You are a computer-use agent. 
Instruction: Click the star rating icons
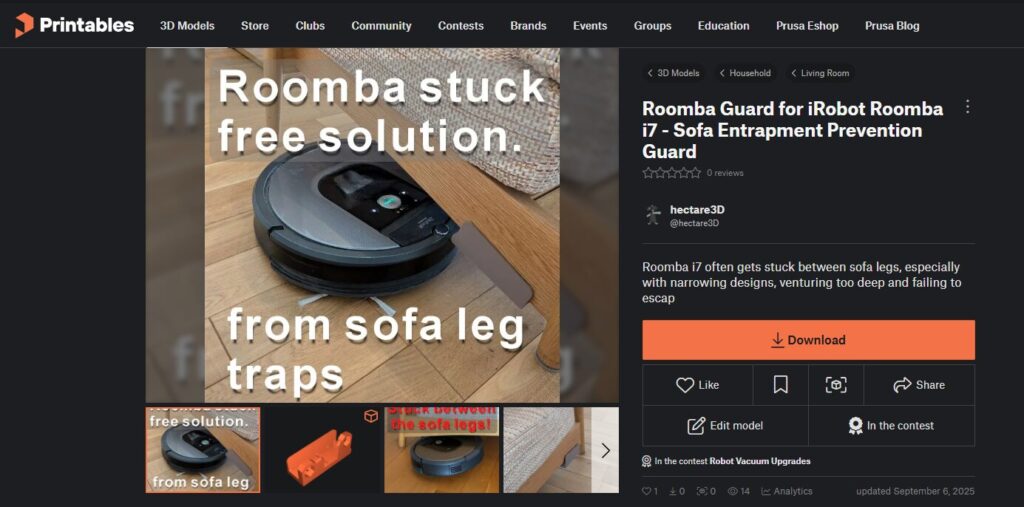point(671,173)
